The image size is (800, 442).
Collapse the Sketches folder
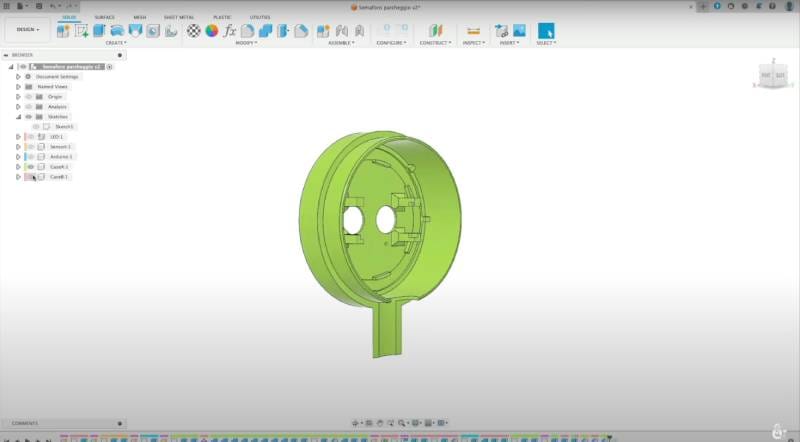click(x=18, y=117)
